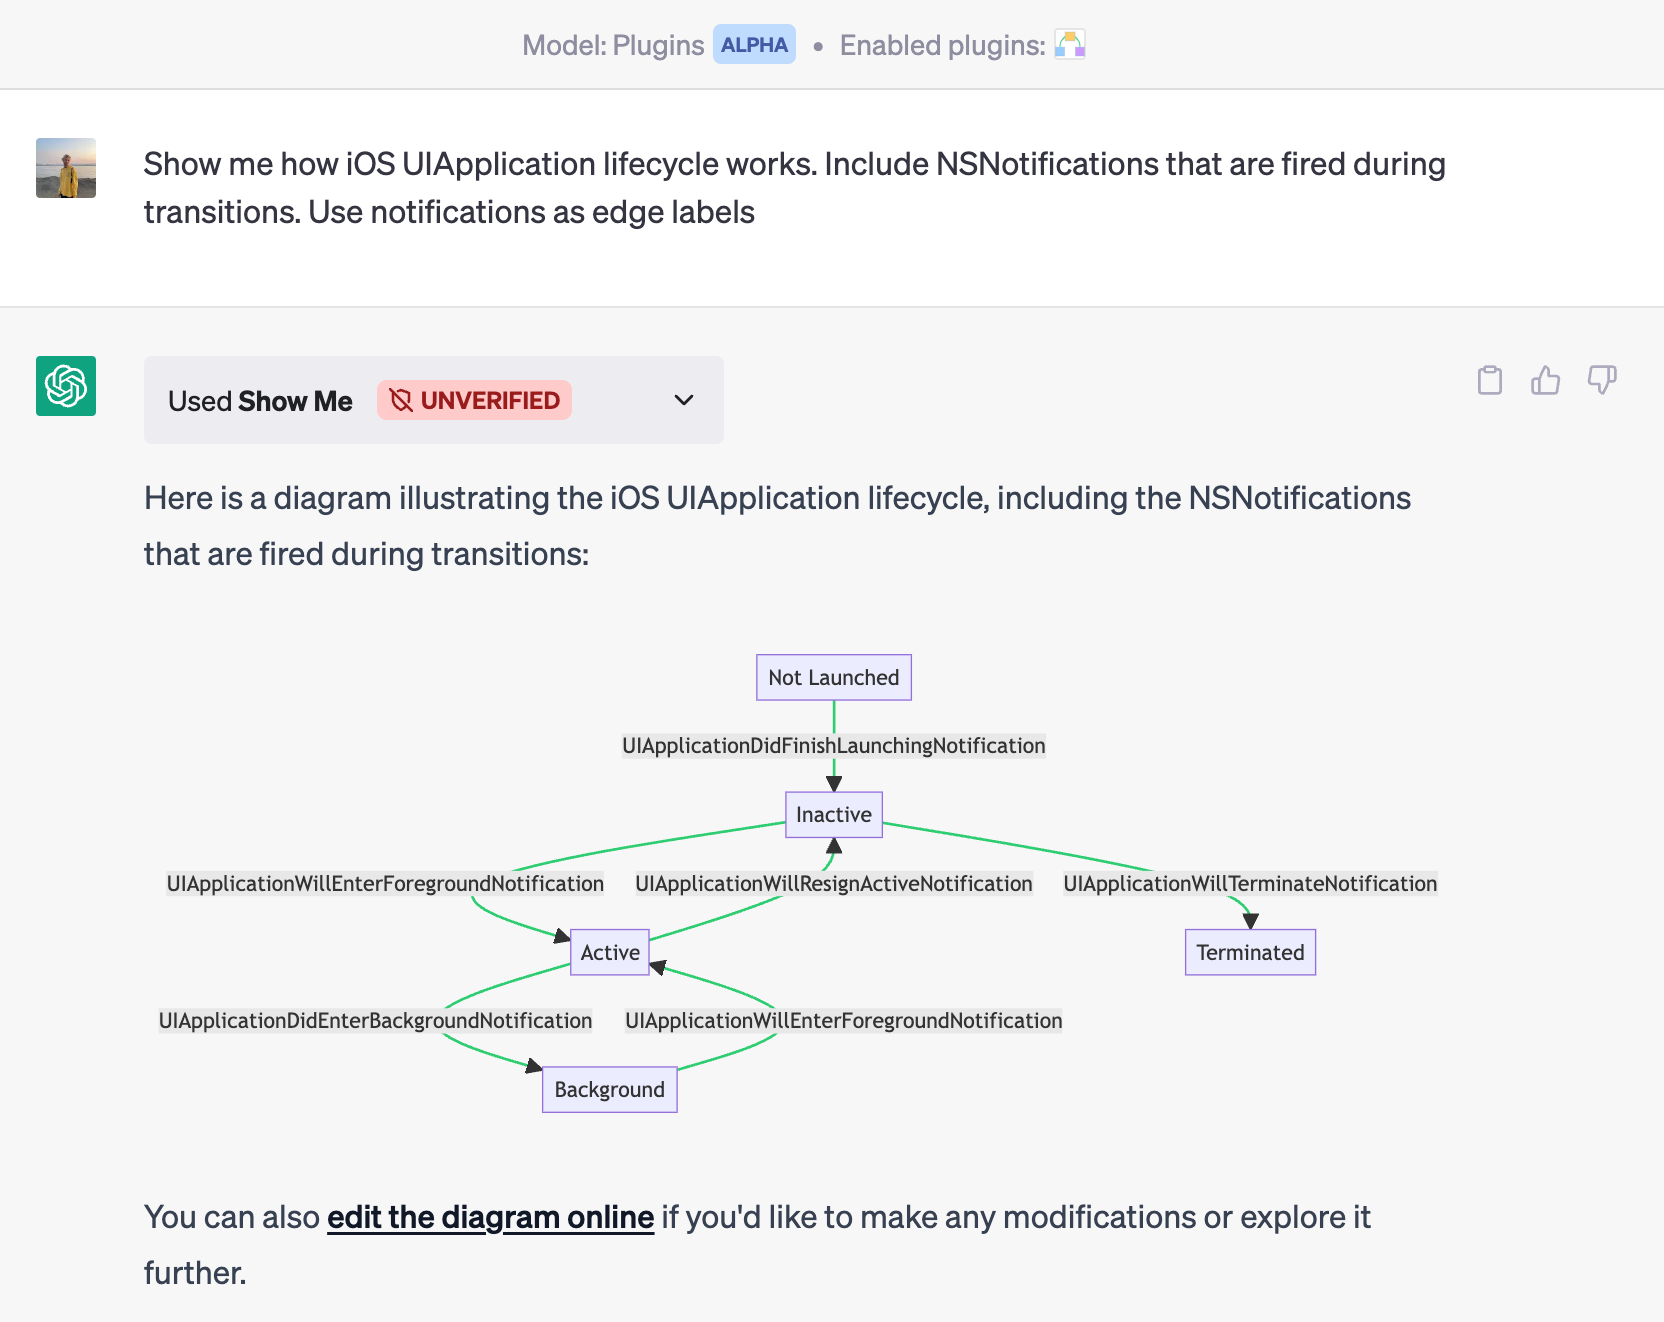Image resolution: width=1664 pixels, height=1322 pixels.
Task: Select the Inactive state box
Action: coord(833,815)
